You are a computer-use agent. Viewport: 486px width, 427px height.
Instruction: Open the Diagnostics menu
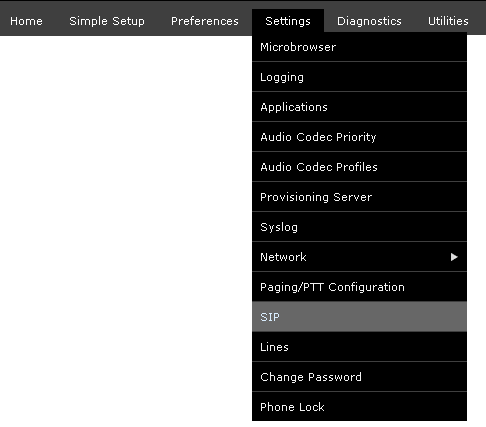pos(369,21)
